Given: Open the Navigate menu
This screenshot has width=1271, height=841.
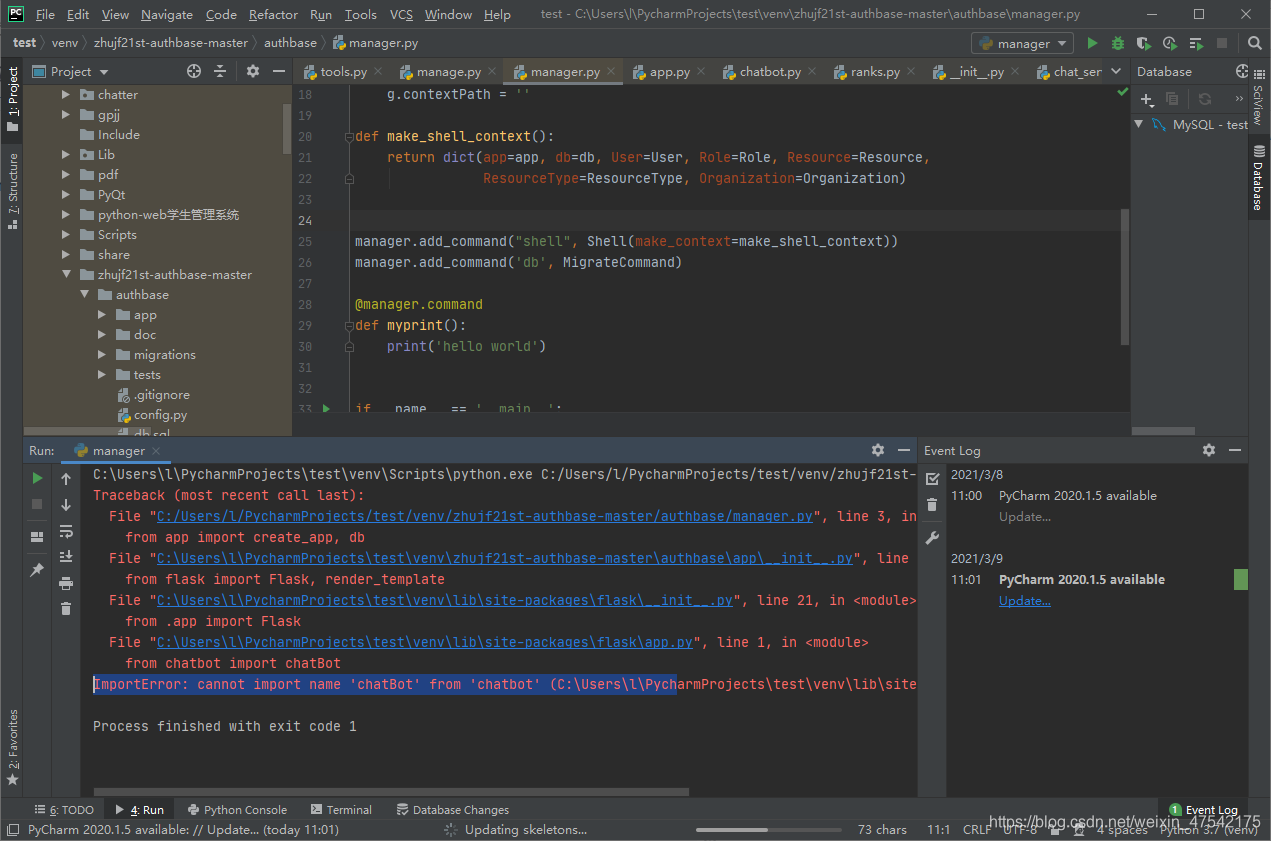Looking at the screenshot, I should coord(167,14).
